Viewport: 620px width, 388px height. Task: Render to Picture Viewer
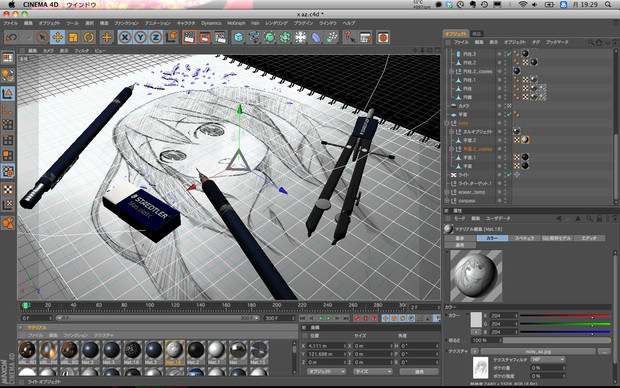click(205, 38)
